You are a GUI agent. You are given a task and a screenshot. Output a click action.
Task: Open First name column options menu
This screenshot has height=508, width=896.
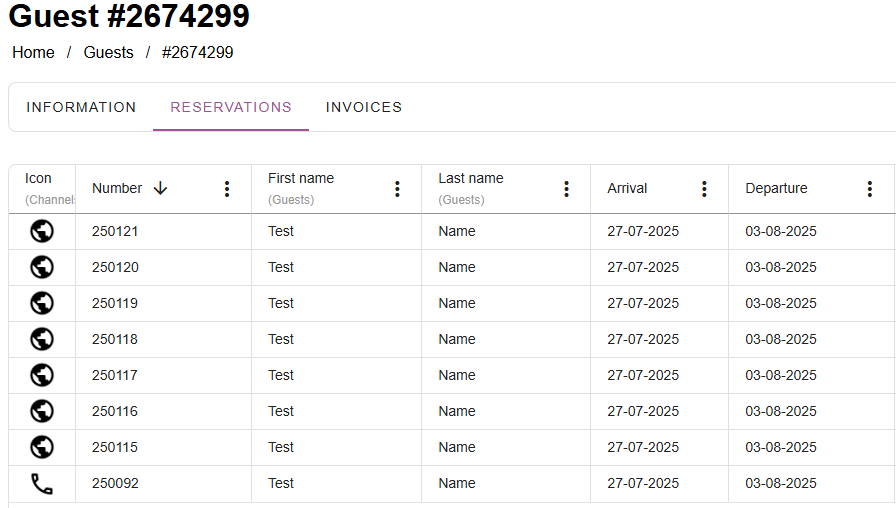pyautogui.click(x=397, y=189)
